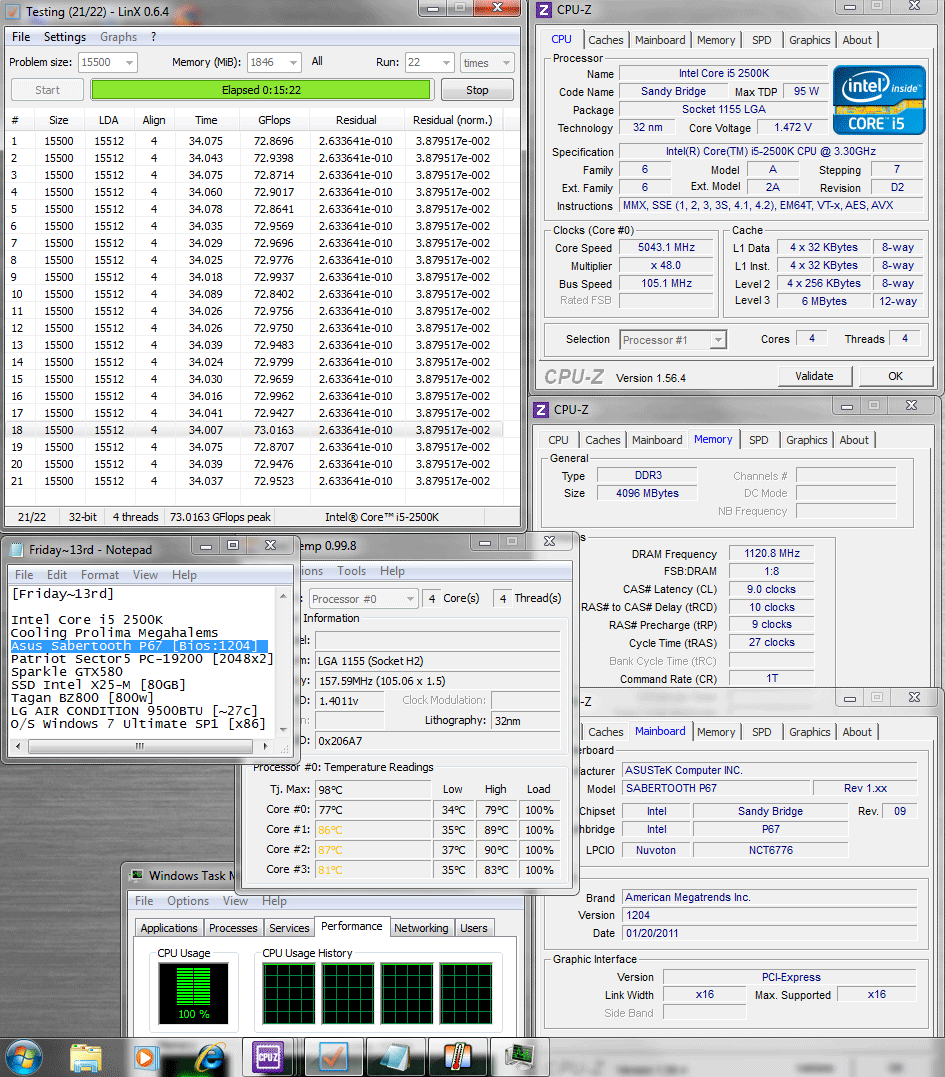Click the Core Speed value 5043.1 MHz
This screenshot has width=945, height=1077.
[666, 247]
